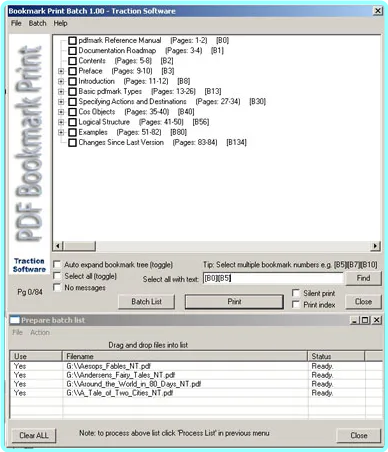Viewport: 388px width, 452px height.
Task: Enable the No messages option
Action: (57, 287)
